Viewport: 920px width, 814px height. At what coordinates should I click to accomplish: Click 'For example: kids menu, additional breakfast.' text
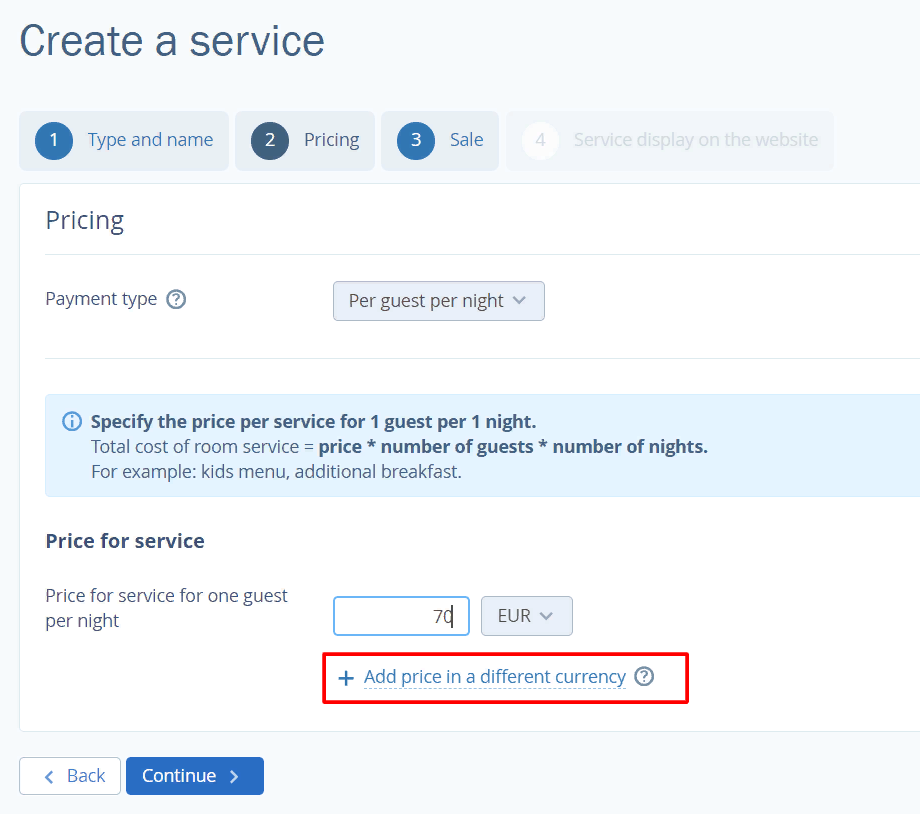click(276, 472)
